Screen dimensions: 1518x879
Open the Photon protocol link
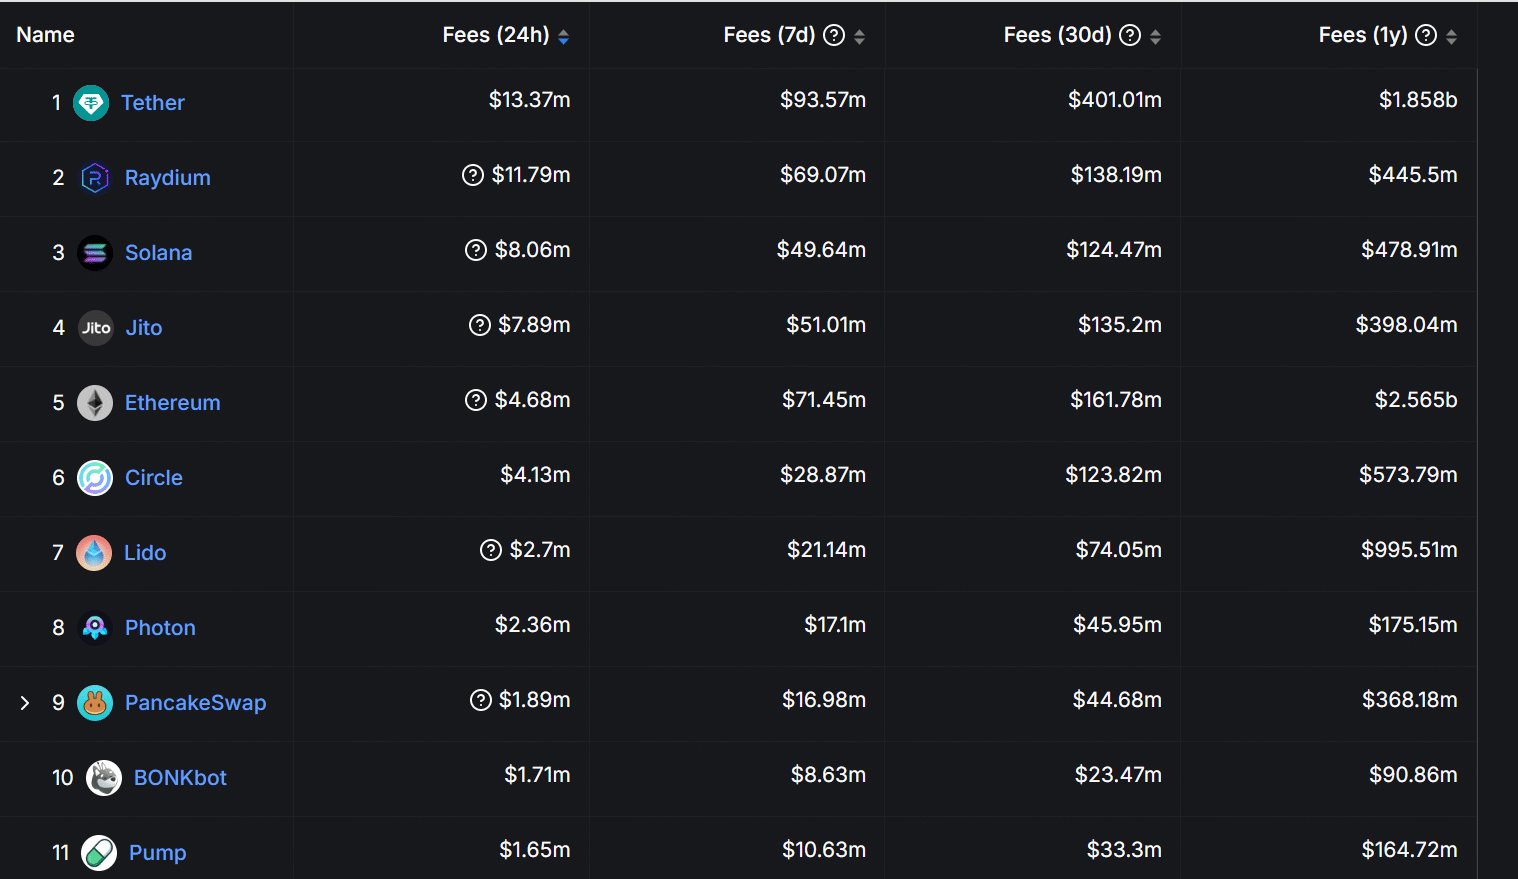[160, 628]
